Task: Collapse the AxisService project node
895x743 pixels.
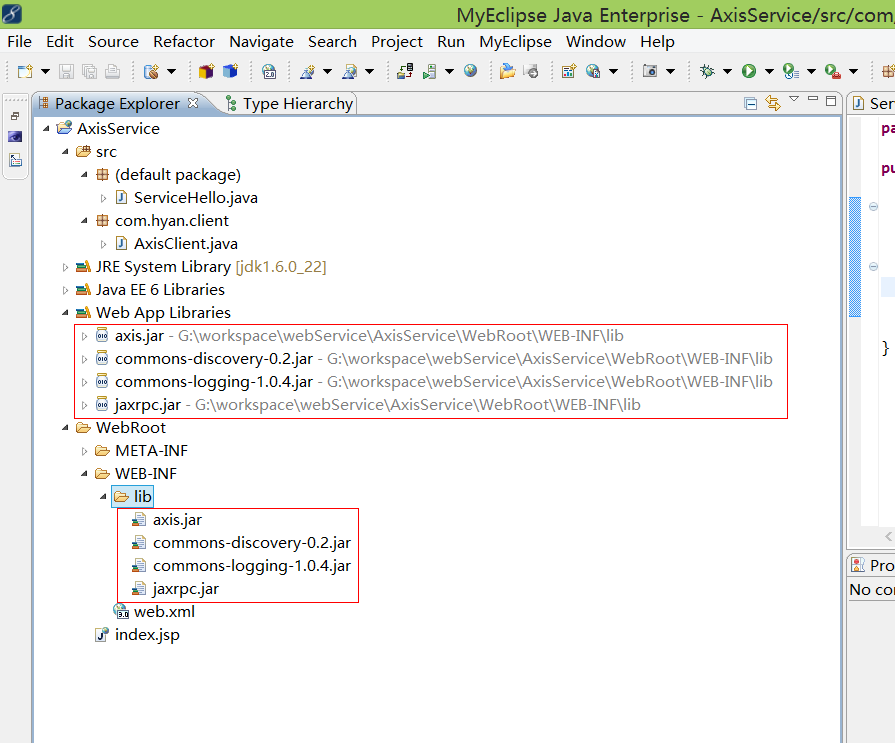Action: pyautogui.click(x=46, y=129)
